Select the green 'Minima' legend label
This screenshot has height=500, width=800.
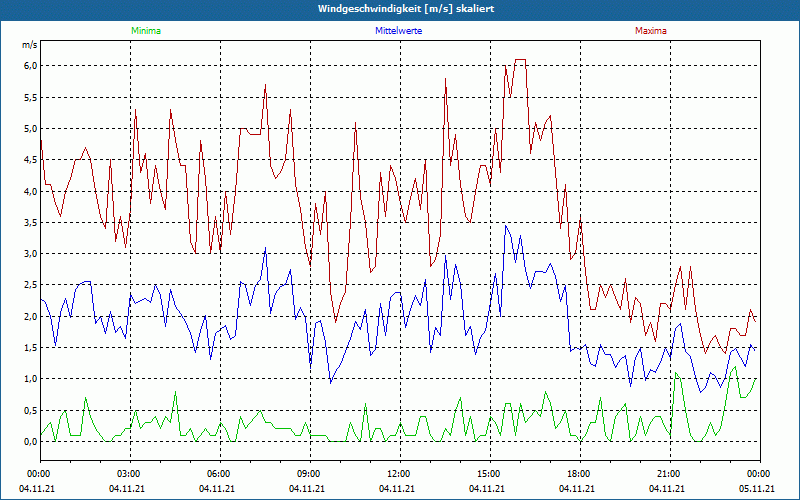[146, 31]
